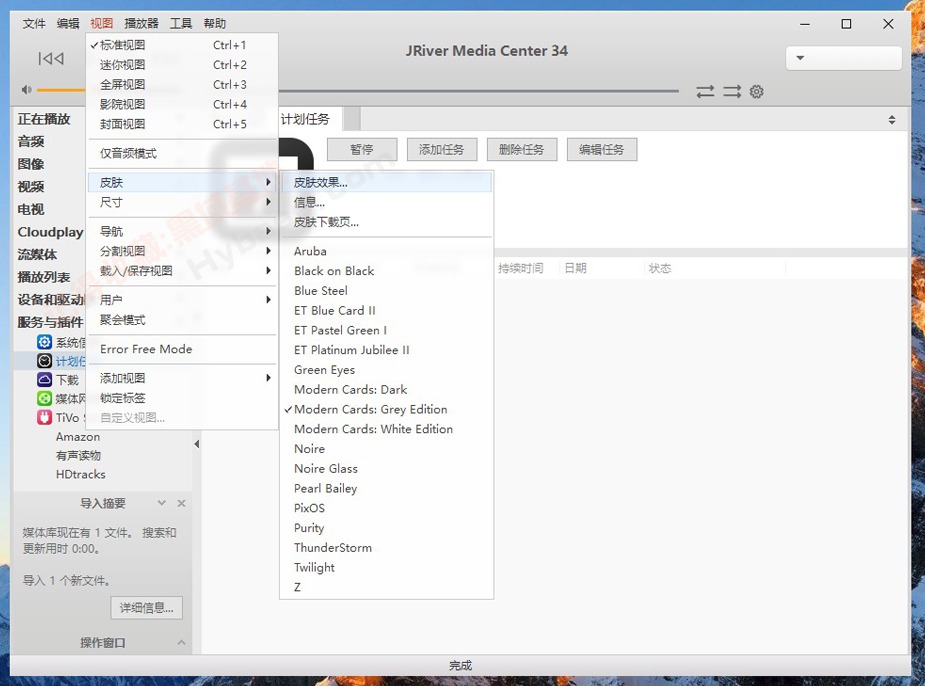The width and height of the screenshot is (925, 686).
Task: Expand the 添加视图 submenu
Action: [x=182, y=378]
